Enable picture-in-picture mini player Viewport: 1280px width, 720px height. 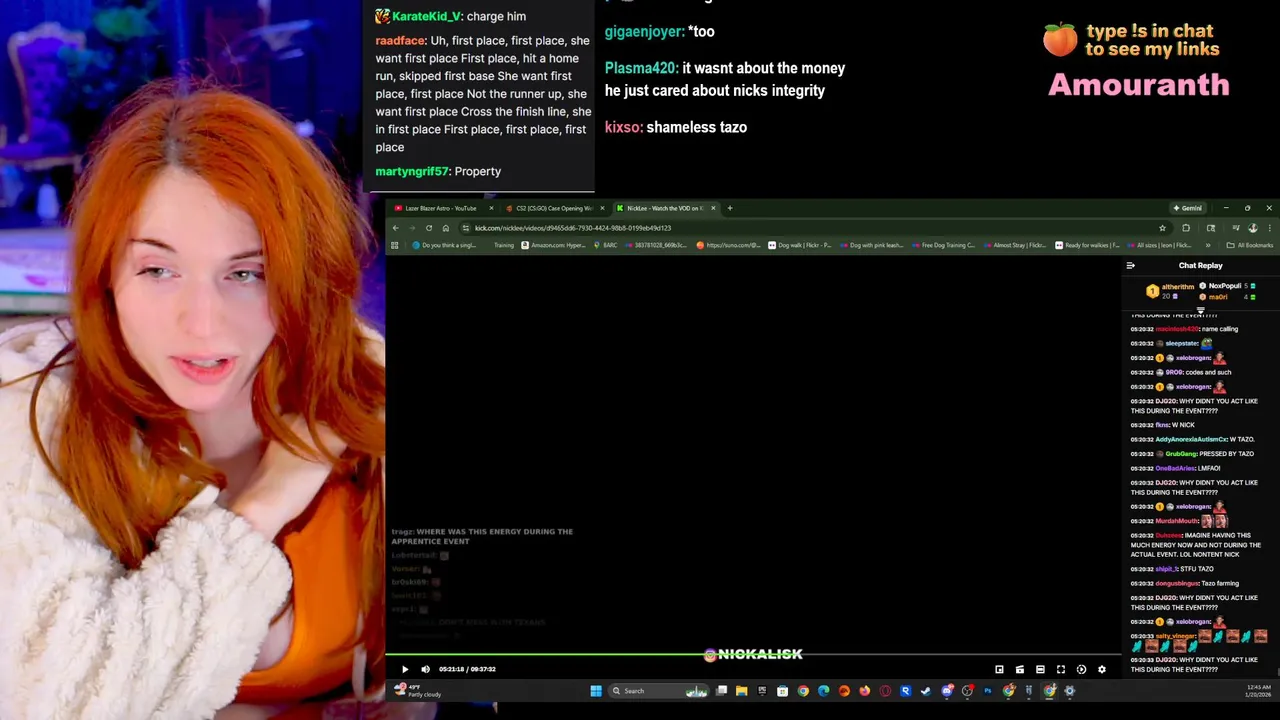(999, 669)
